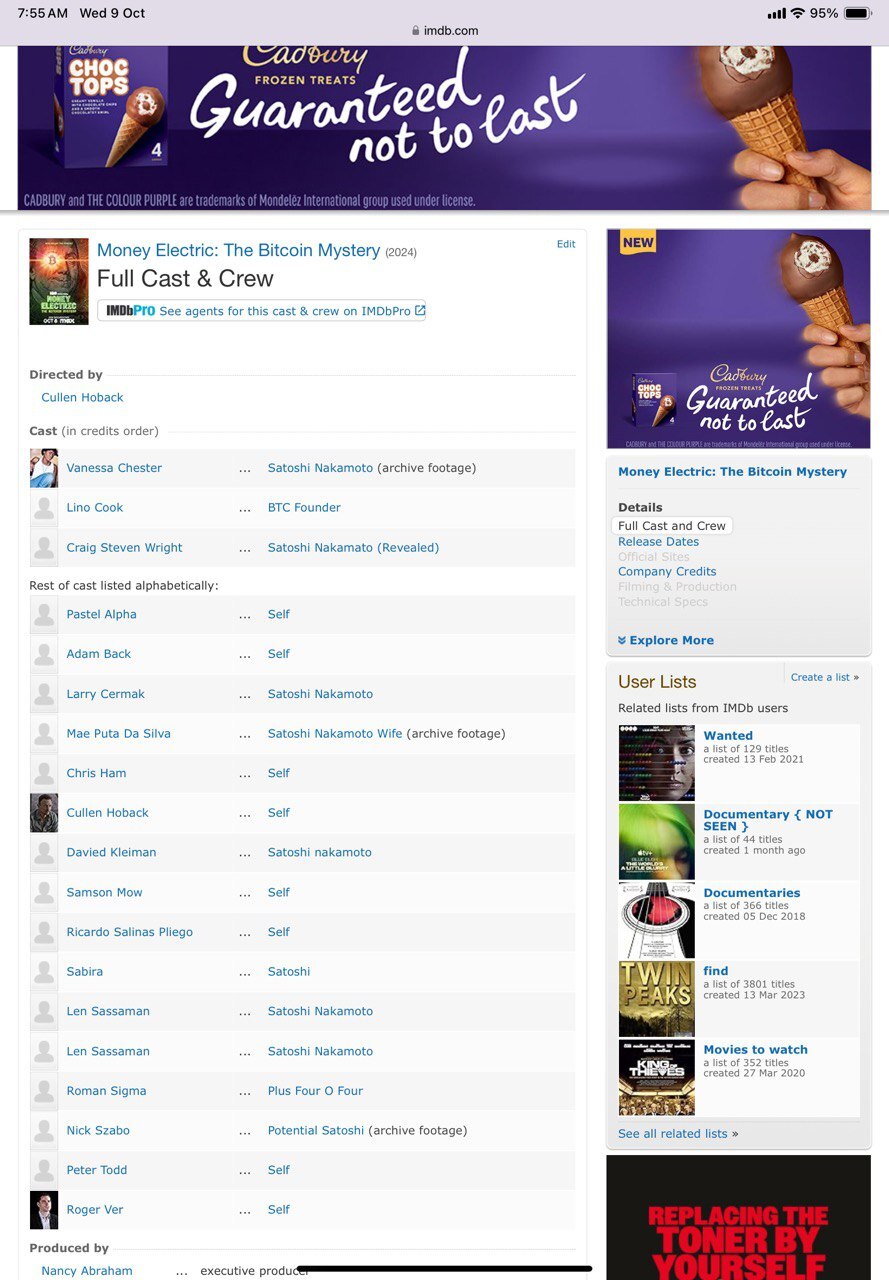Image resolution: width=889 pixels, height=1280 pixels.
Task: Tap Roger Ver's cast headshot photo
Action: coord(44,1210)
